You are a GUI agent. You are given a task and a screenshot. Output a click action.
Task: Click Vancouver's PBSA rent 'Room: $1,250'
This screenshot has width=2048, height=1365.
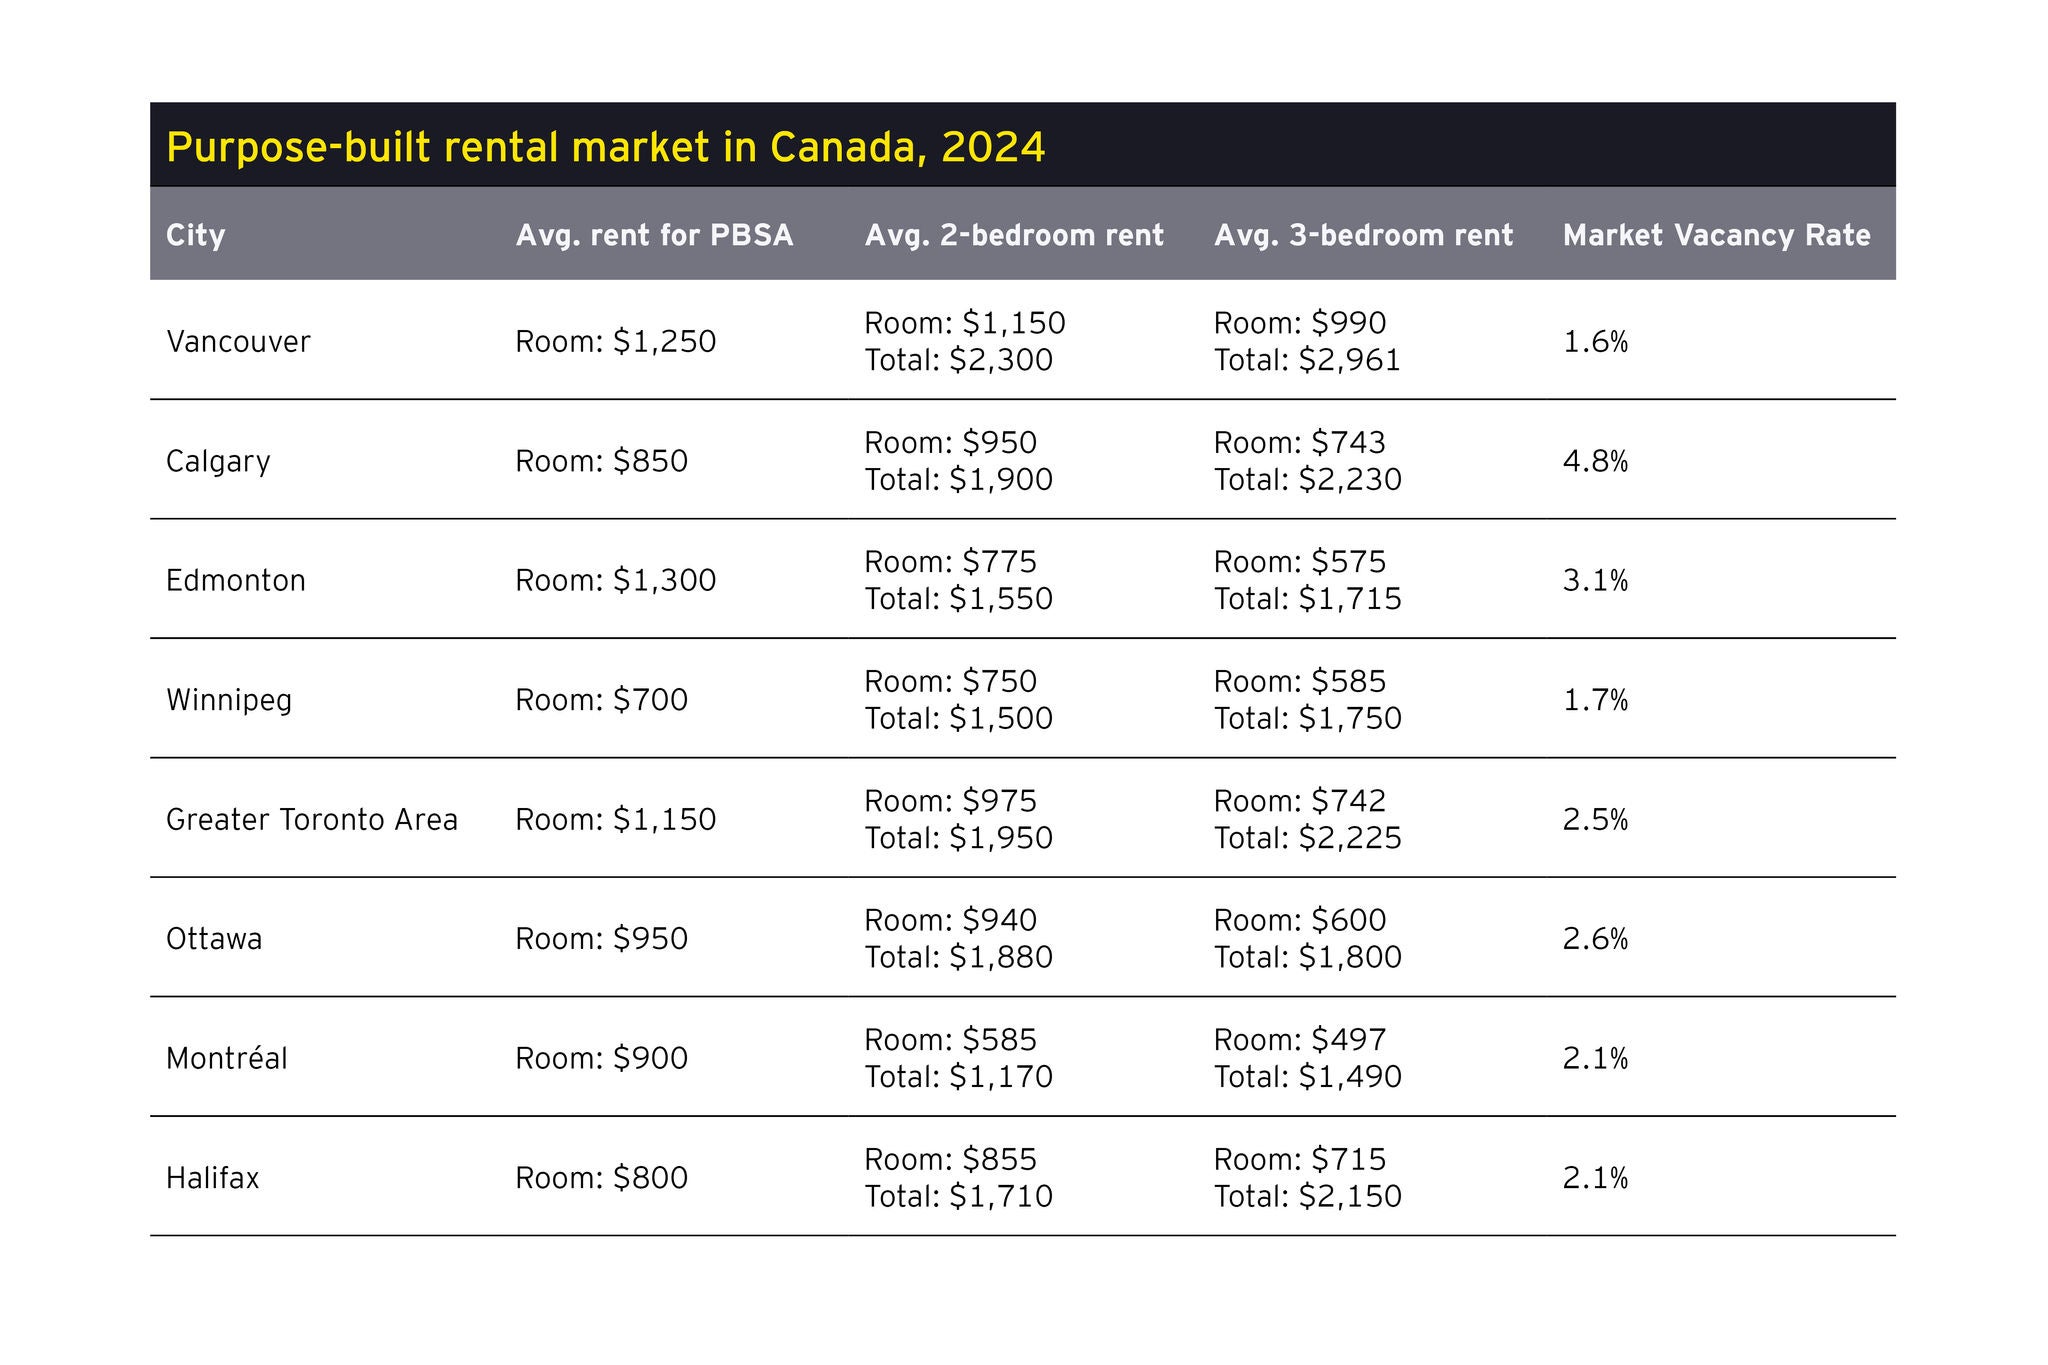coord(615,342)
